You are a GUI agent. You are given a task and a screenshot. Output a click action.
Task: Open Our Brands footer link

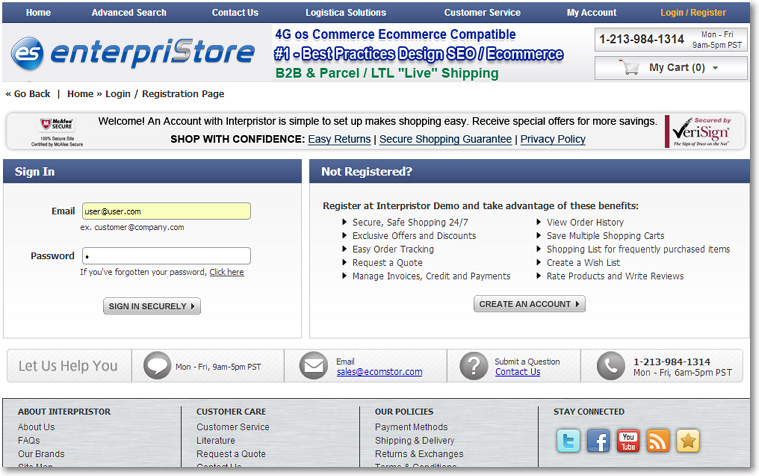pos(41,454)
